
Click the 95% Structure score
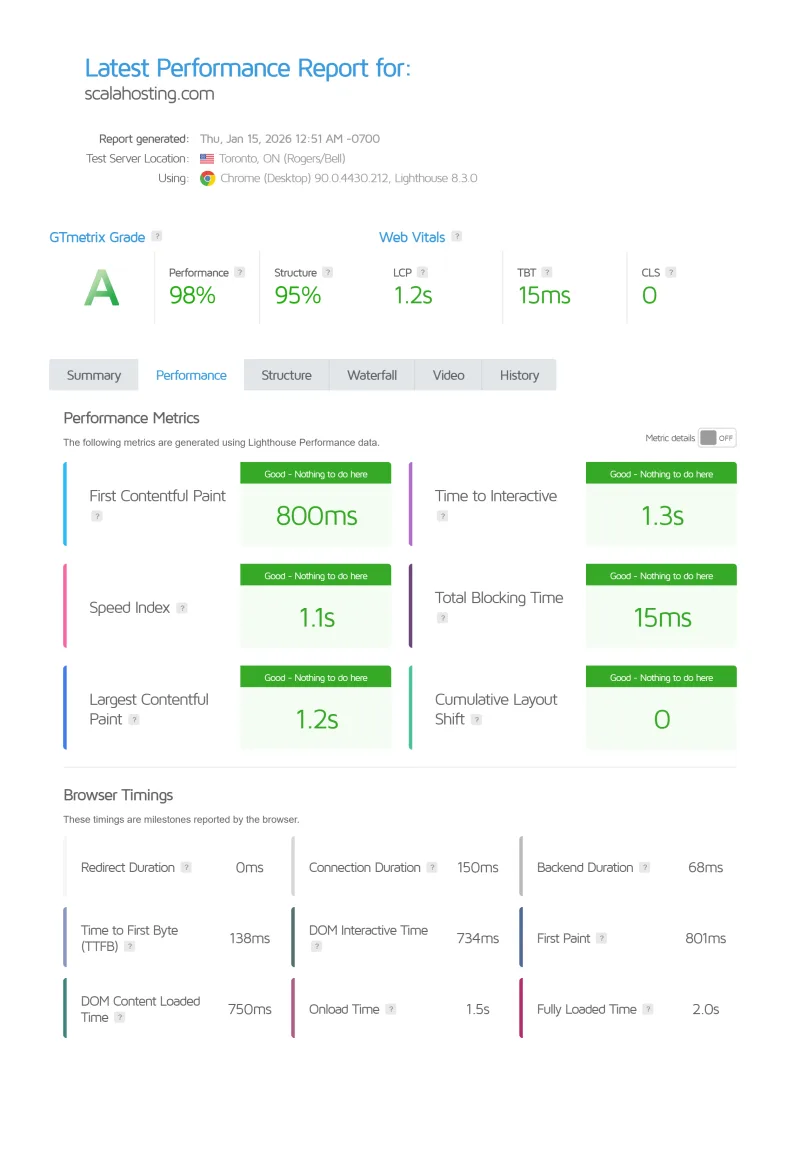[298, 296]
